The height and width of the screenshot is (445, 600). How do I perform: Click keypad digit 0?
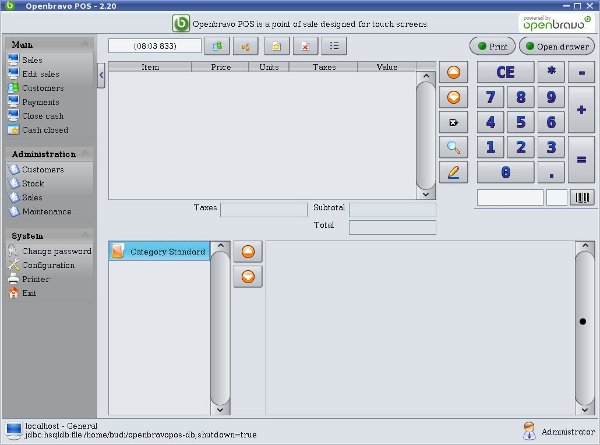click(x=505, y=172)
